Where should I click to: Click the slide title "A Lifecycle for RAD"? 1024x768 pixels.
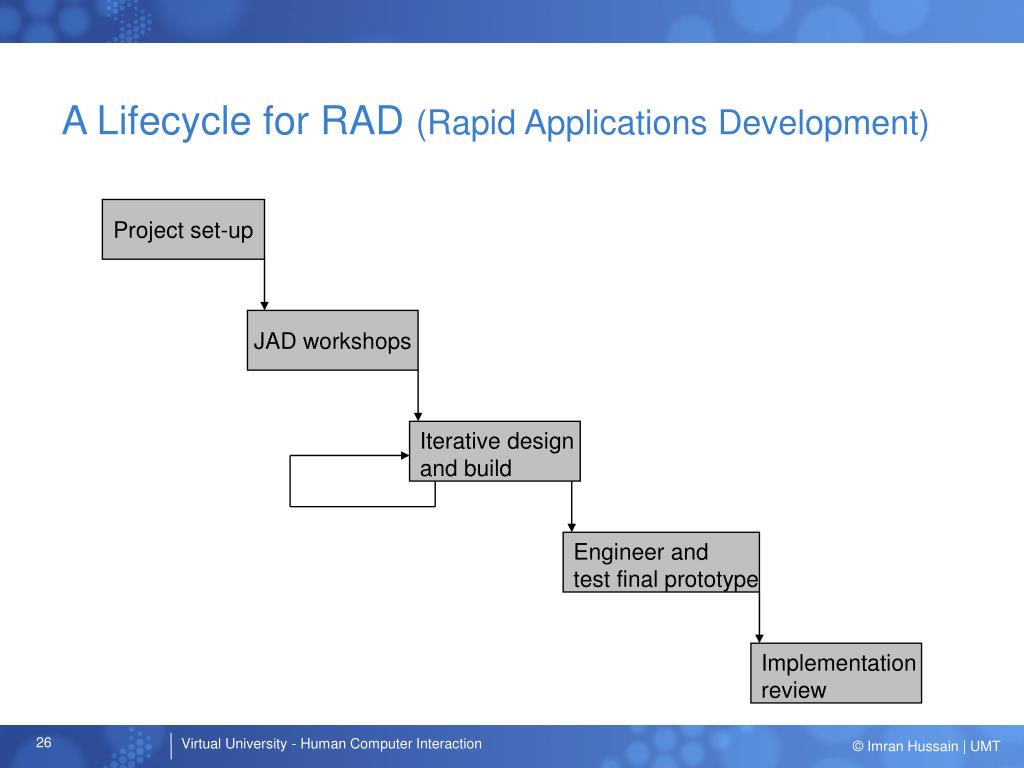click(x=232, y=121)
